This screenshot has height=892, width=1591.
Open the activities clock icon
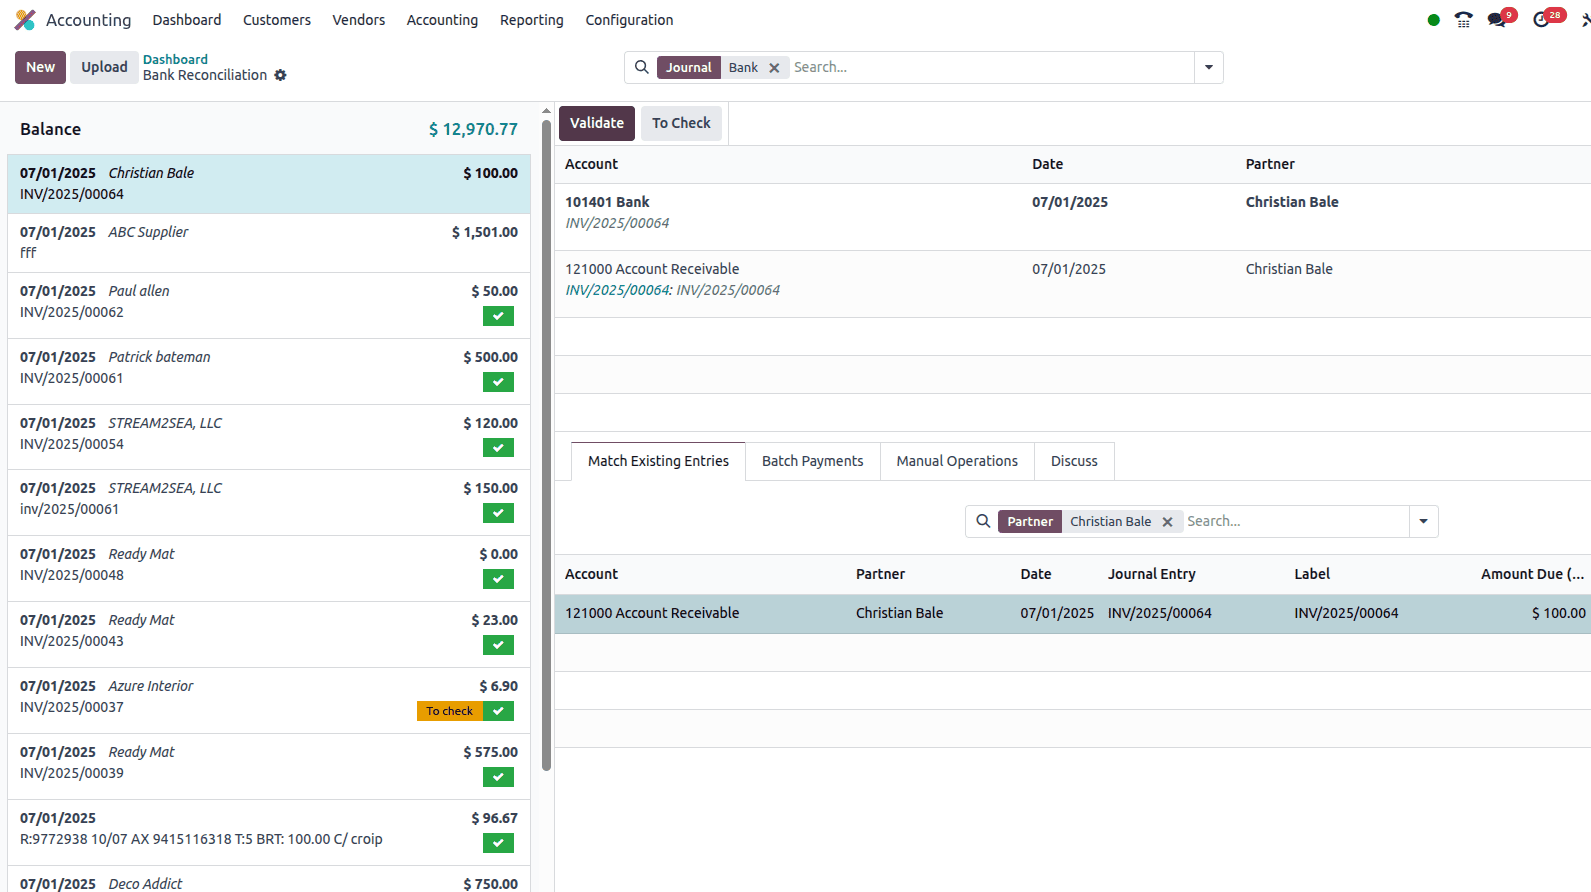tap(1541, 20)
